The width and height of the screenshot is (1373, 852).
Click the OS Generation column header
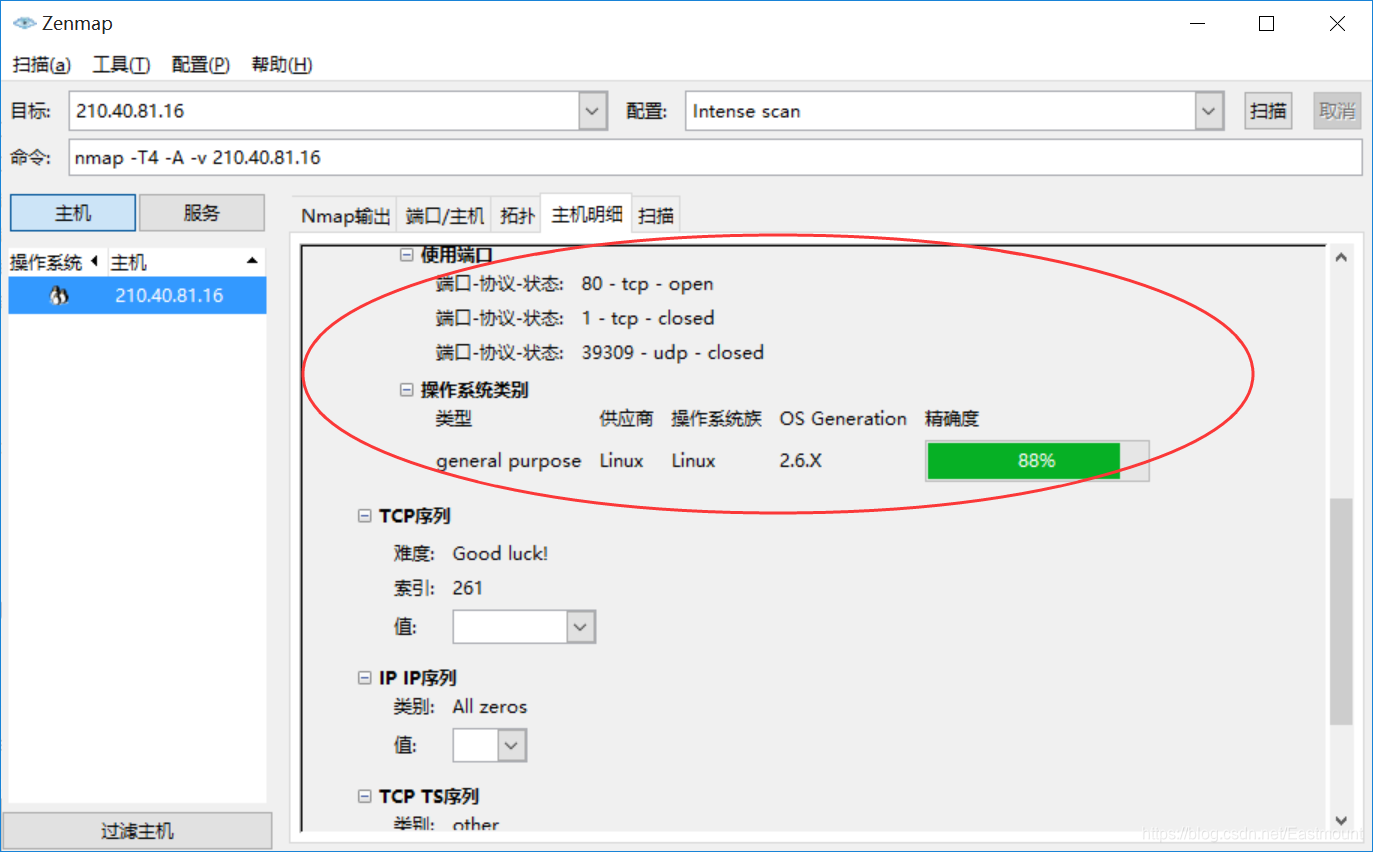point(843,419)
